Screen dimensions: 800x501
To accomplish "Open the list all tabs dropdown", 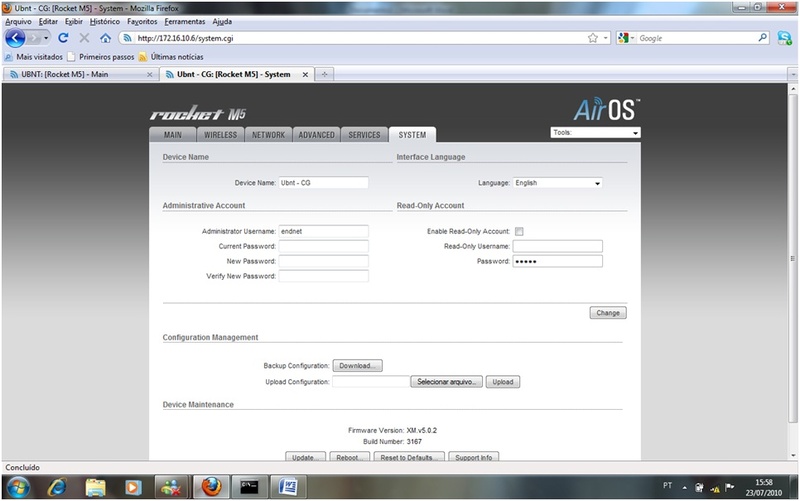I will point(793,74).
